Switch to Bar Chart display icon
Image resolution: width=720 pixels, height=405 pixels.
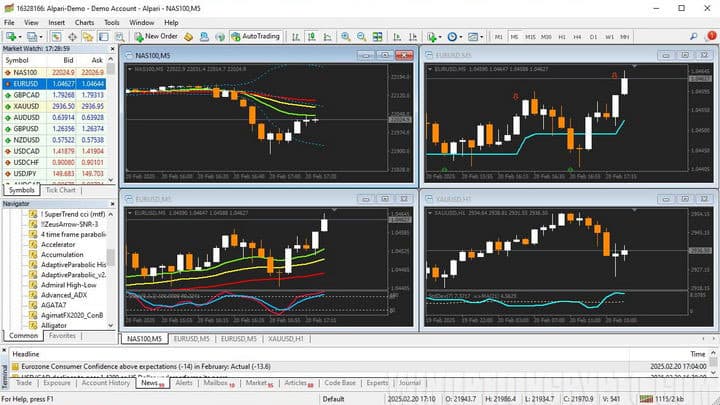[296, 37]
